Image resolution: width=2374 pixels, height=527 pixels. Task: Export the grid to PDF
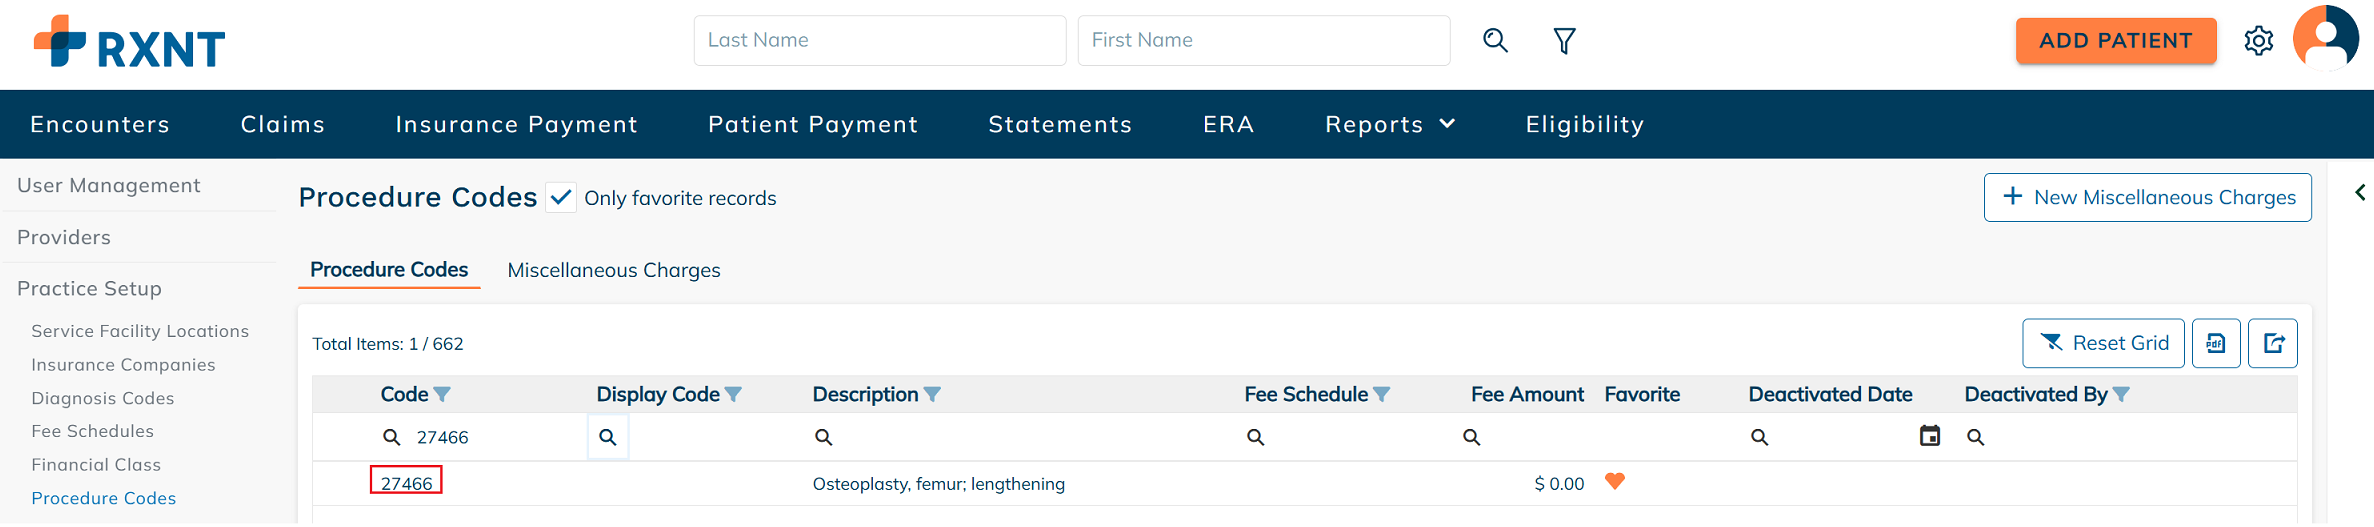[2216, 344]
